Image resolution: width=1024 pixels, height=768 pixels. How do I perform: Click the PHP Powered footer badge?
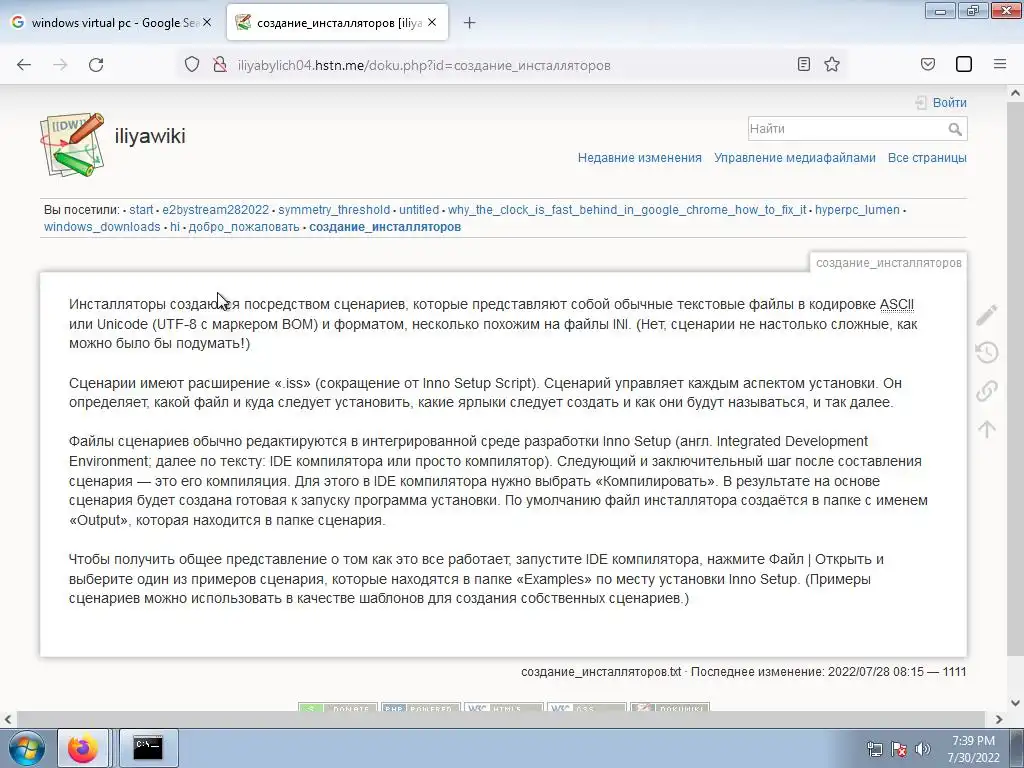(421, 707)
